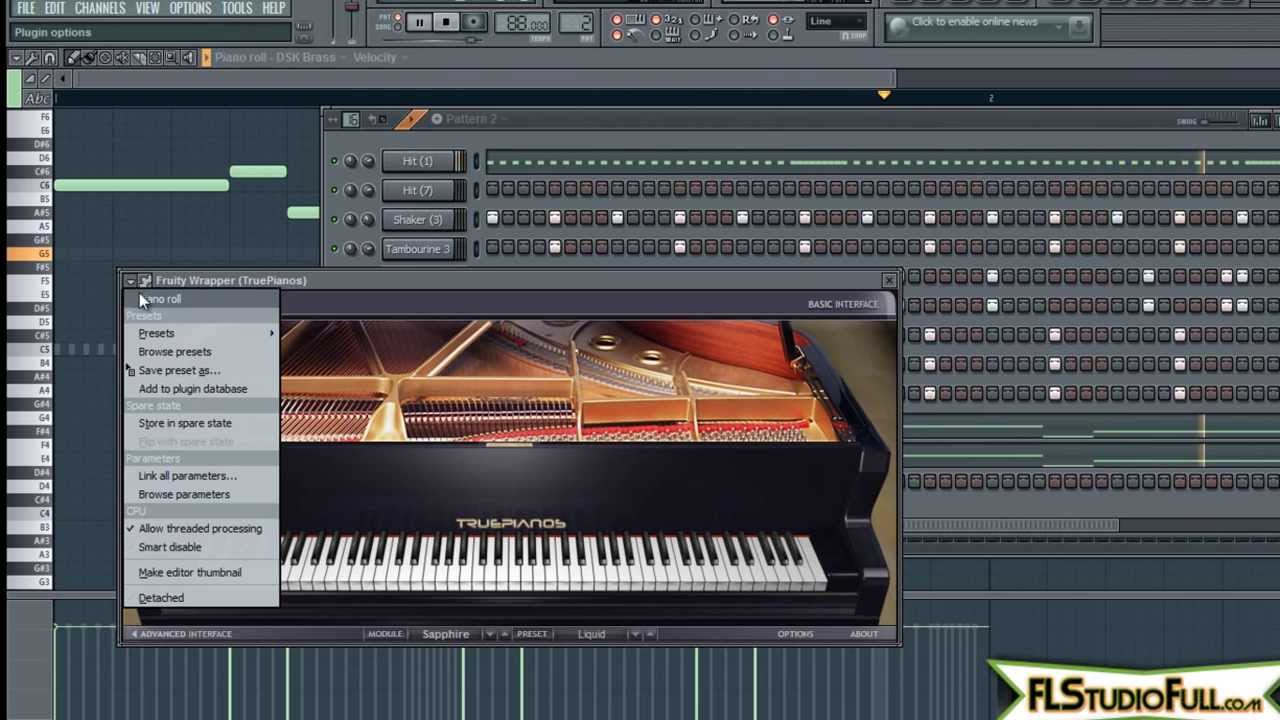Toggle Allow threaded processing option
The image size is (1280, 720).
tap(200, 529)
